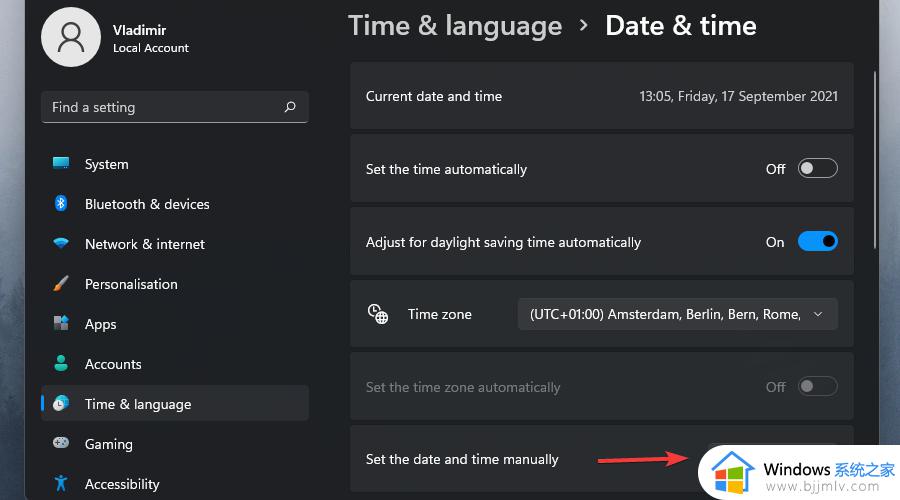Click the Accessibility figure icon
900x500 pixels.
(61, 483)
